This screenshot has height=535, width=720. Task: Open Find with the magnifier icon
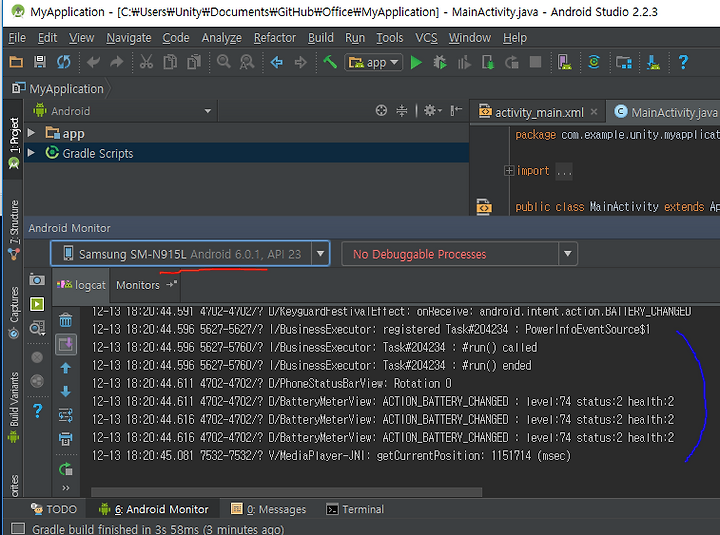click(x=224, y=62)
